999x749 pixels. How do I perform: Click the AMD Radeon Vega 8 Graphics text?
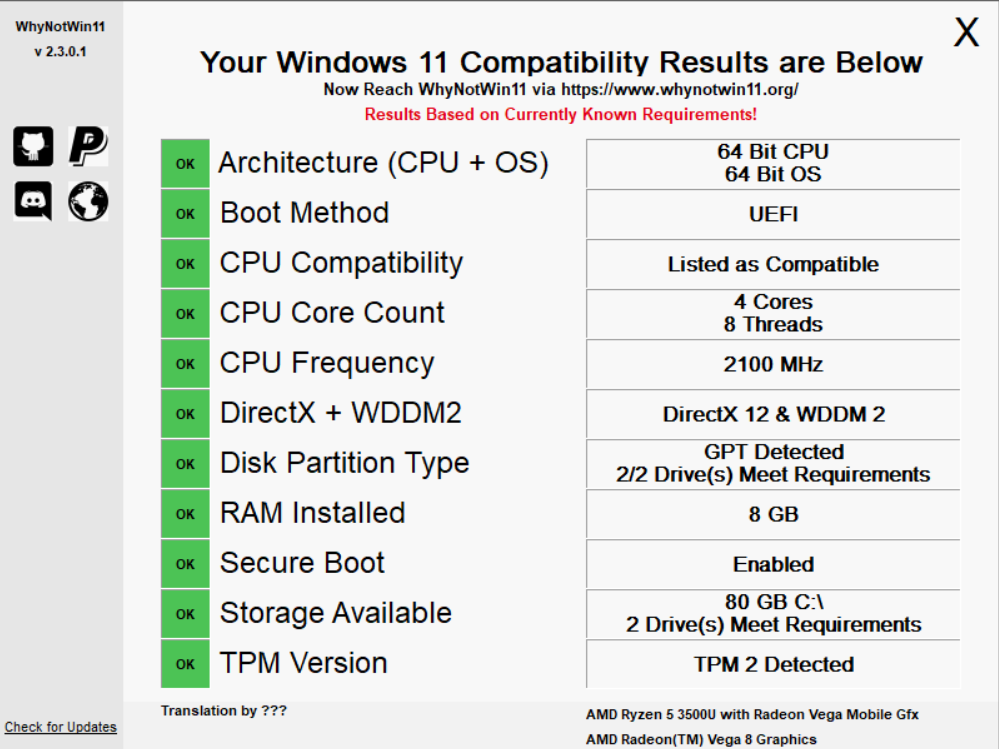(x=701, y=739)
